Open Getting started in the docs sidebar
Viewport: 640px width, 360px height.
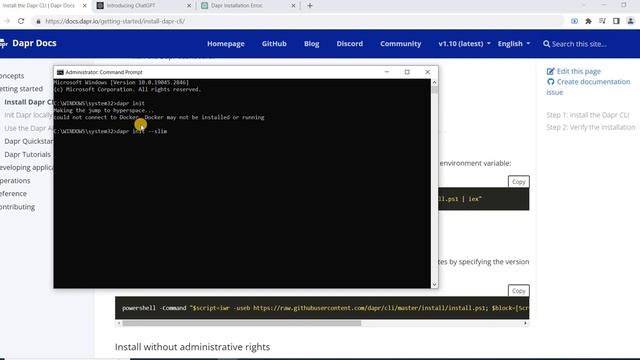(21, 89)
